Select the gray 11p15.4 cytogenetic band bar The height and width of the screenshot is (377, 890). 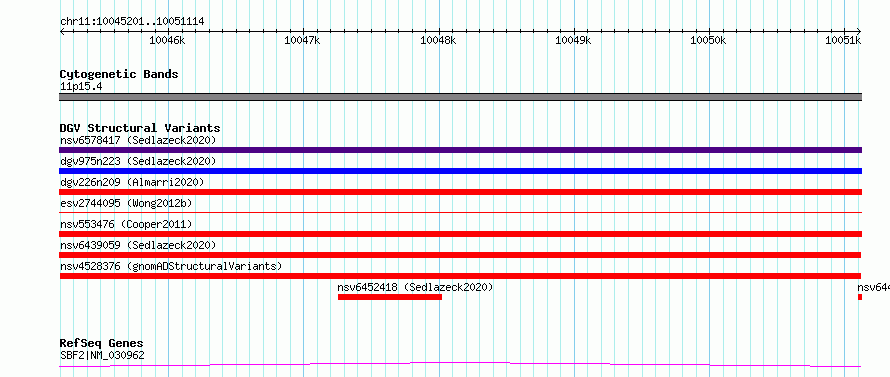tap(461, 97)
